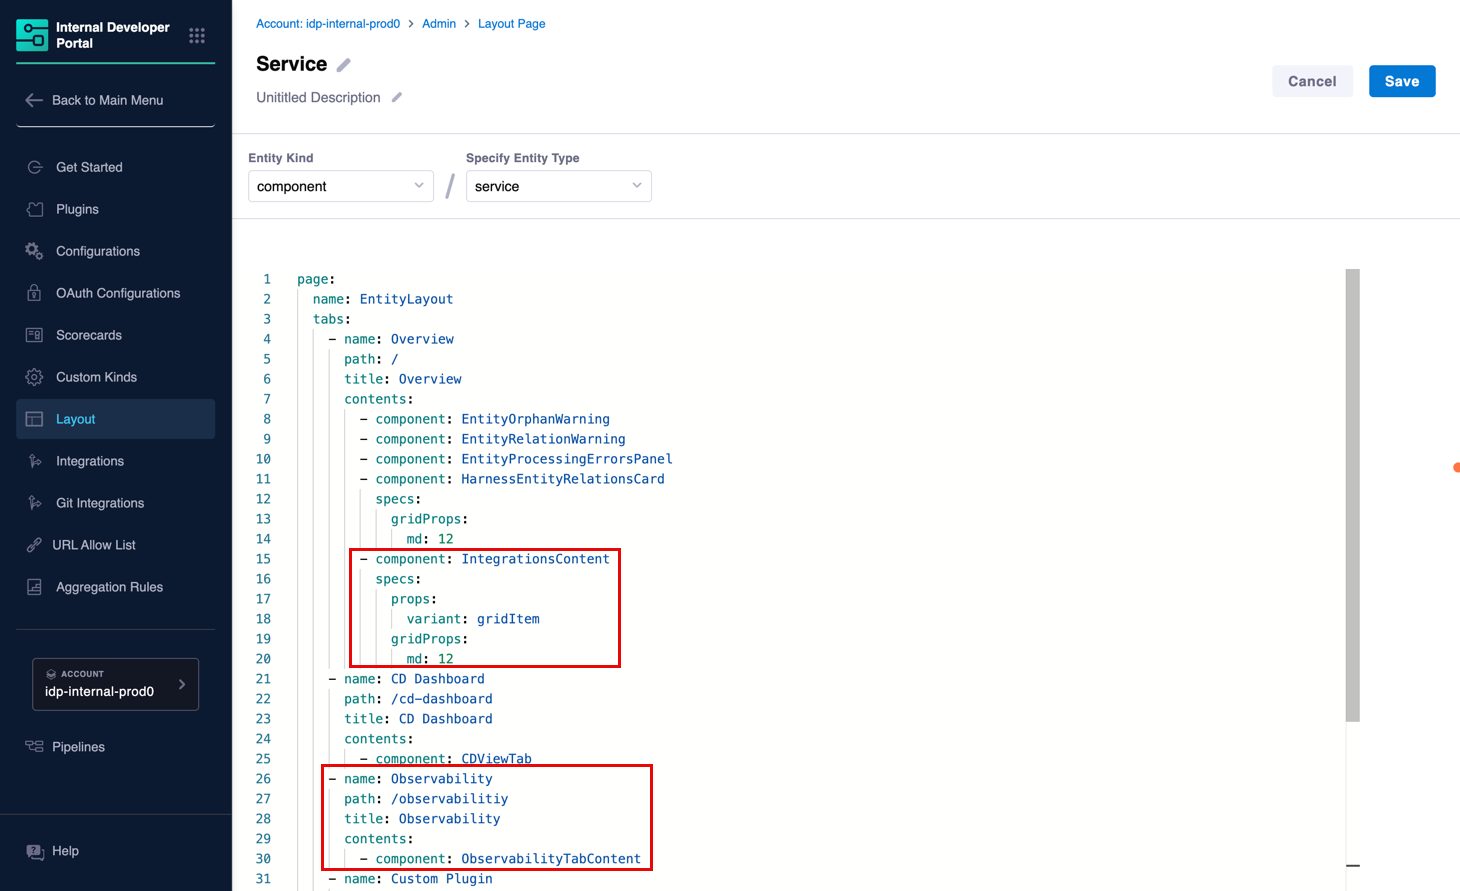This screenshot has height=891, width=1460.
Task: Edit the Service title with pencil icon
Action: [344, 65]
